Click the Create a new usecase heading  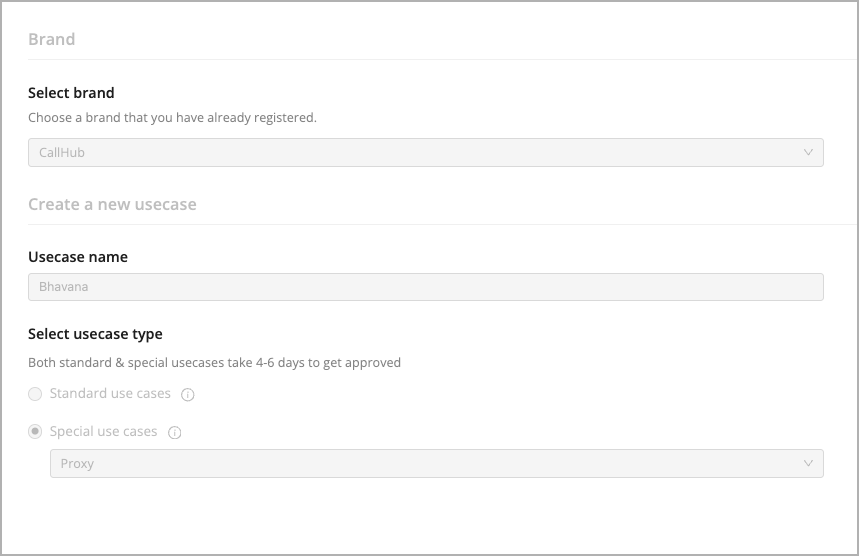pos(112,204)
